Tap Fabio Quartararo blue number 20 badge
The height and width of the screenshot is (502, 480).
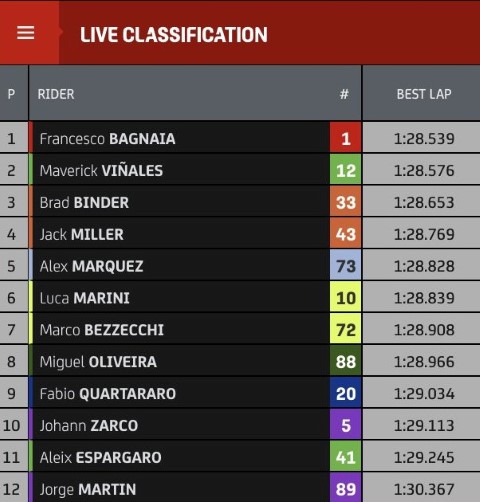click(x=345, y=393)
